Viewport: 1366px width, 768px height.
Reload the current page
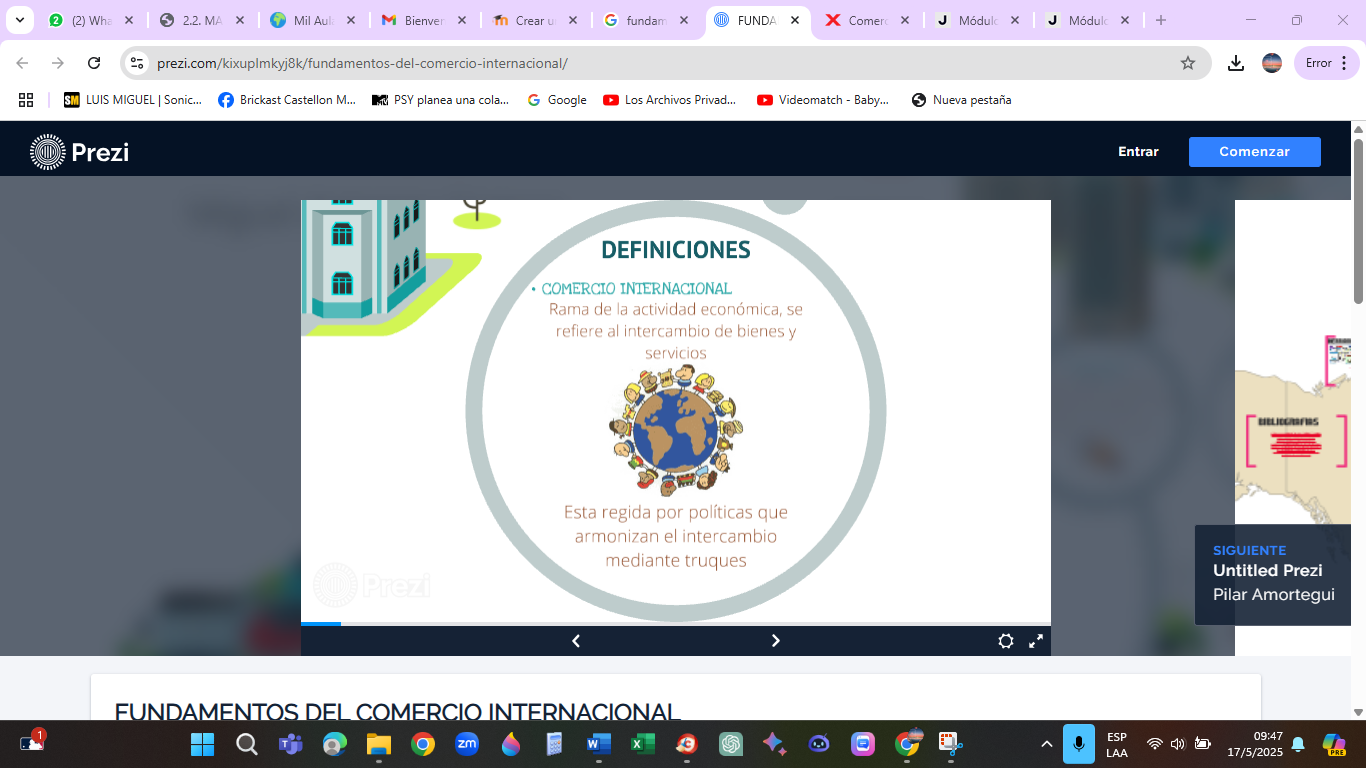coord(94,63)
